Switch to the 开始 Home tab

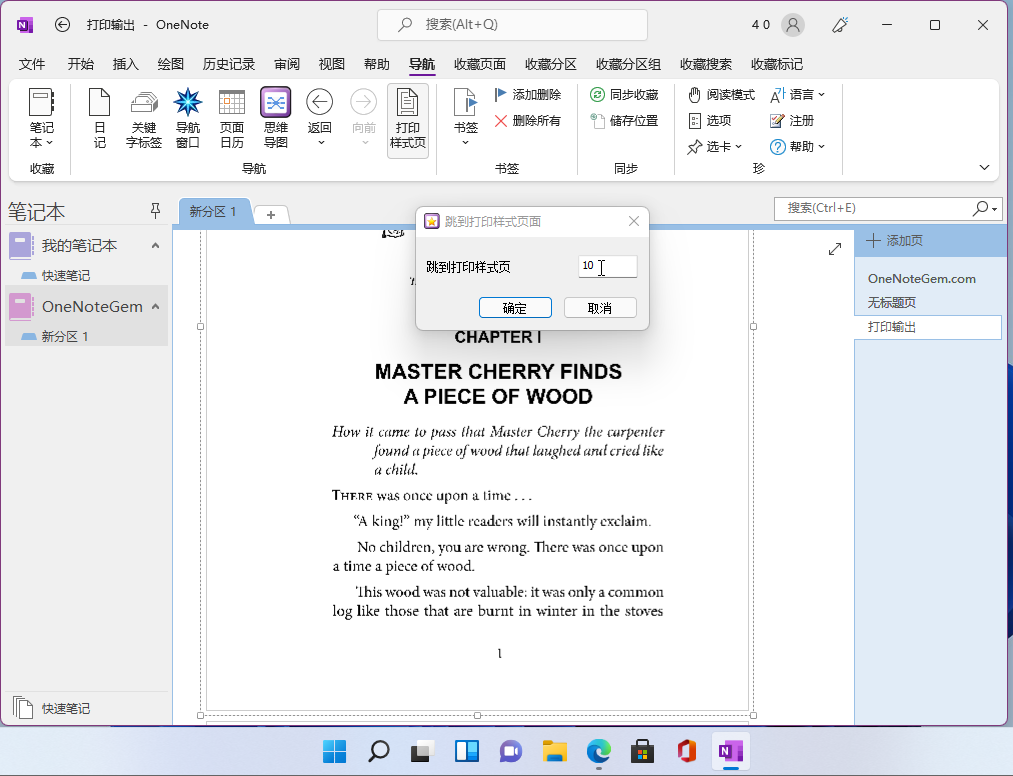point(81,64)
